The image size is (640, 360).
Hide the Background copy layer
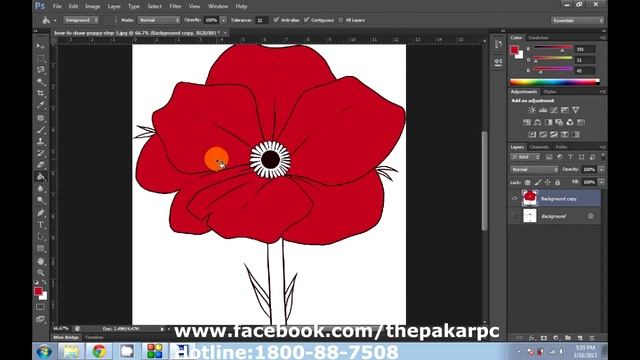(x=514, y=198)
